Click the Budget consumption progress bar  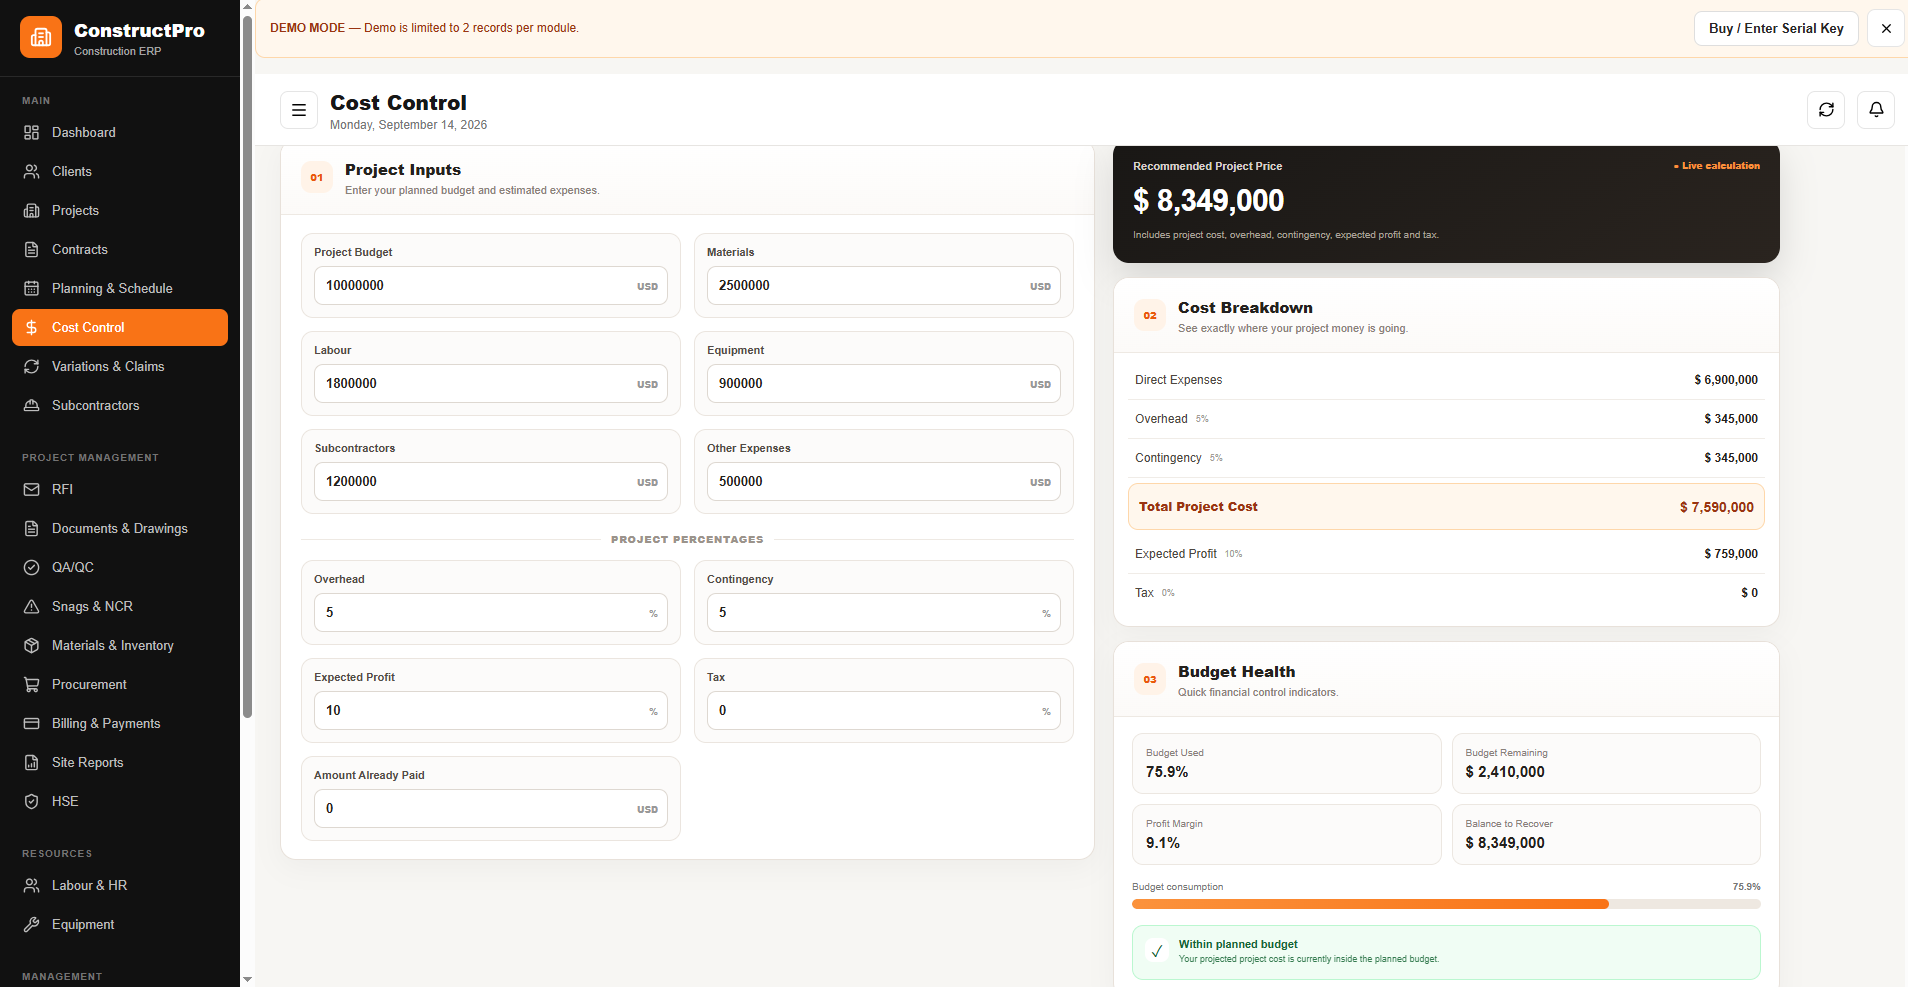coord(1446,904)
